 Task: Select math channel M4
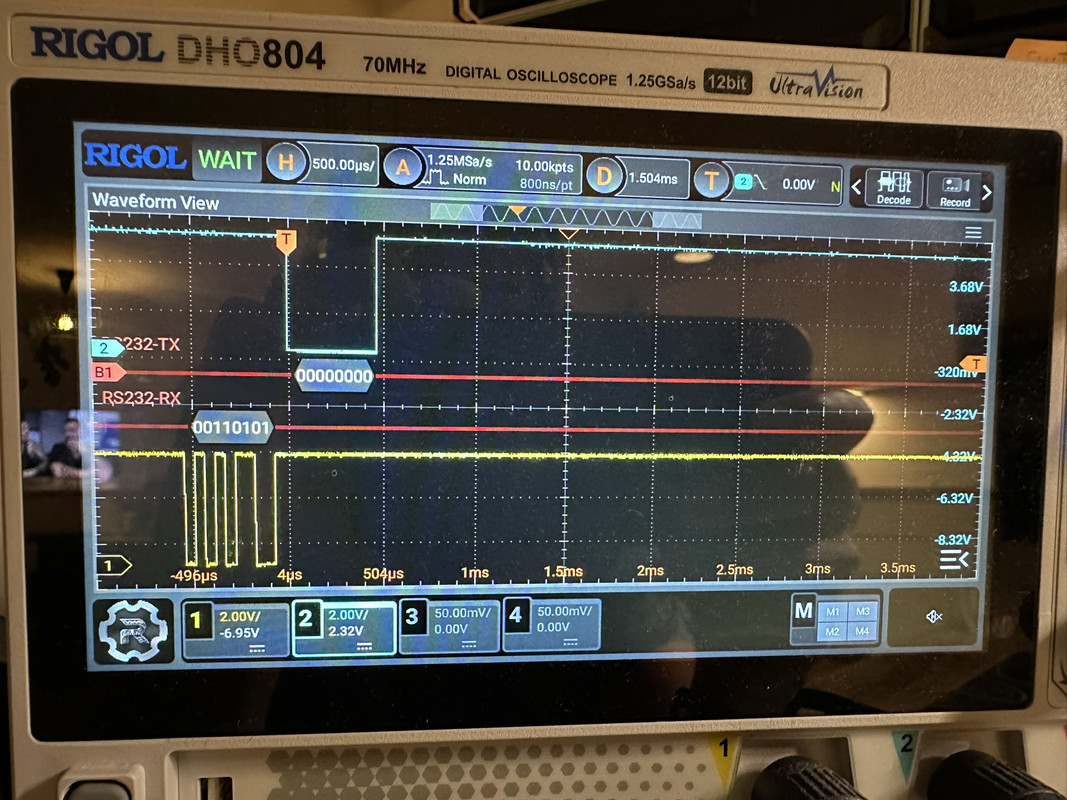[x=862, y=632]
